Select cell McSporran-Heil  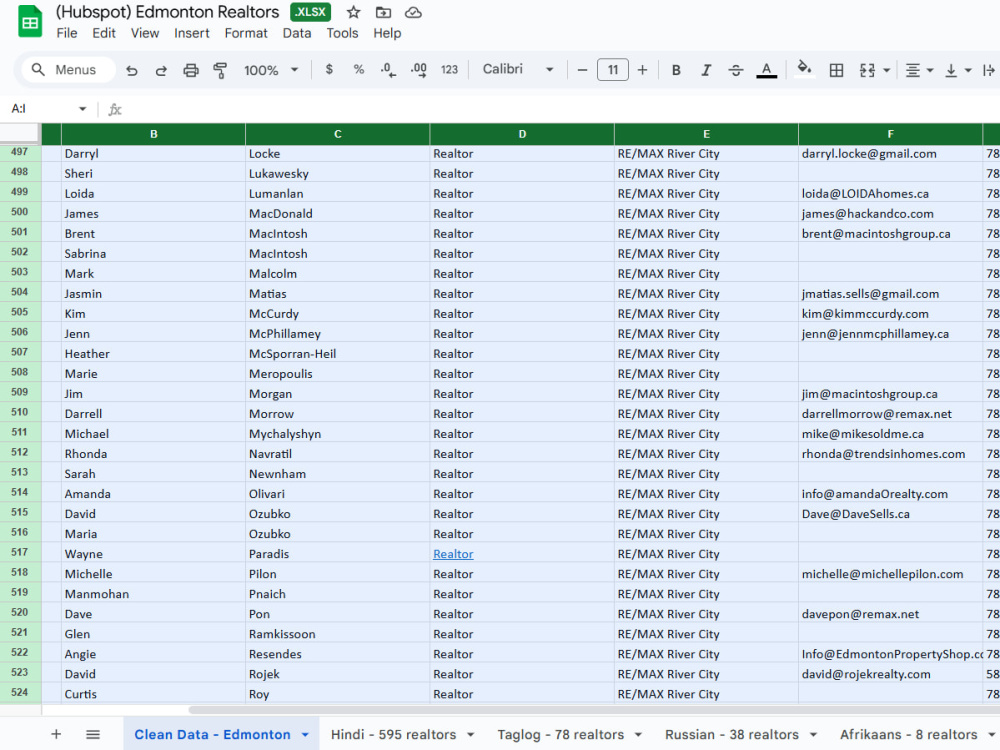pos(337,354)
